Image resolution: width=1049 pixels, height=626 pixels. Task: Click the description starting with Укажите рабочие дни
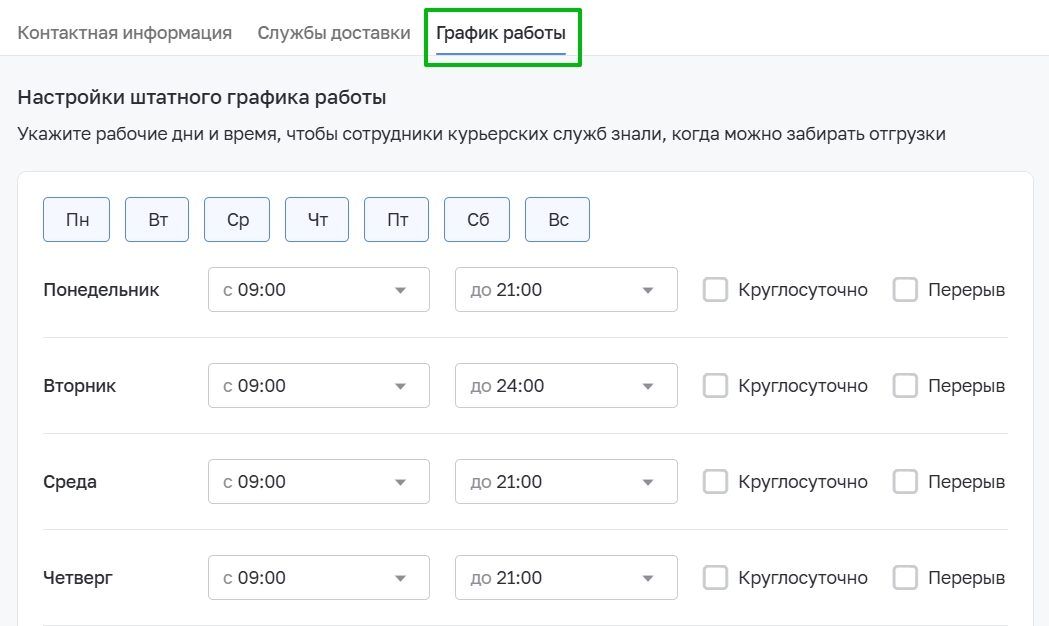click(482, 134)
